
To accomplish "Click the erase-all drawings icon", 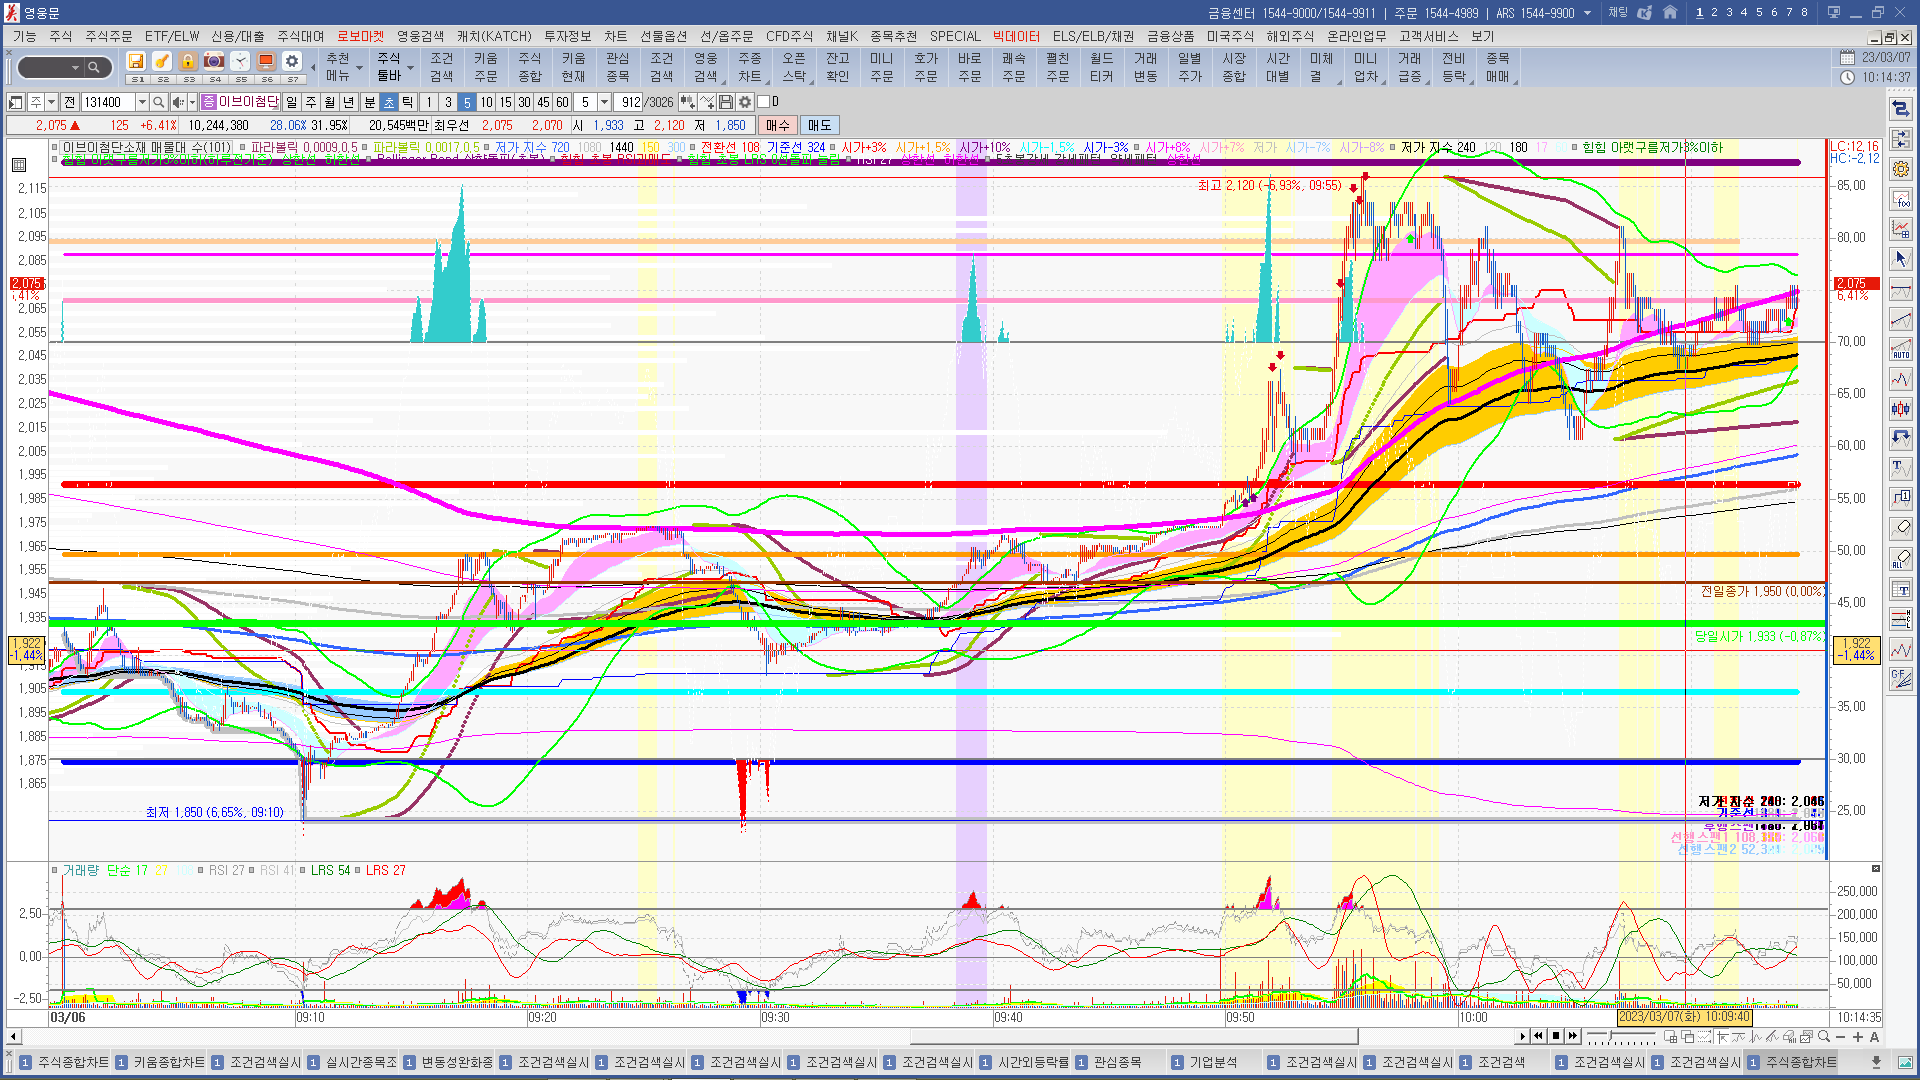I will point(1901,558).
